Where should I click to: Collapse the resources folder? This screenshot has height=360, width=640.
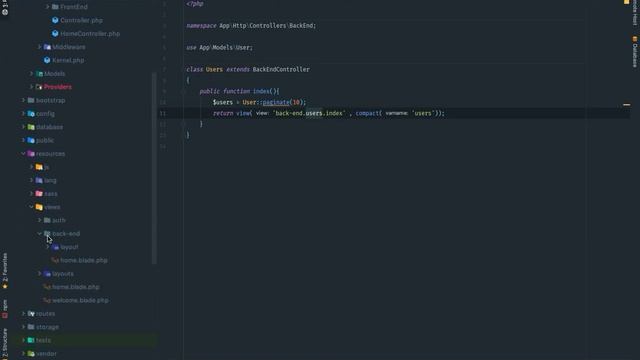click(x=23, y=153)
